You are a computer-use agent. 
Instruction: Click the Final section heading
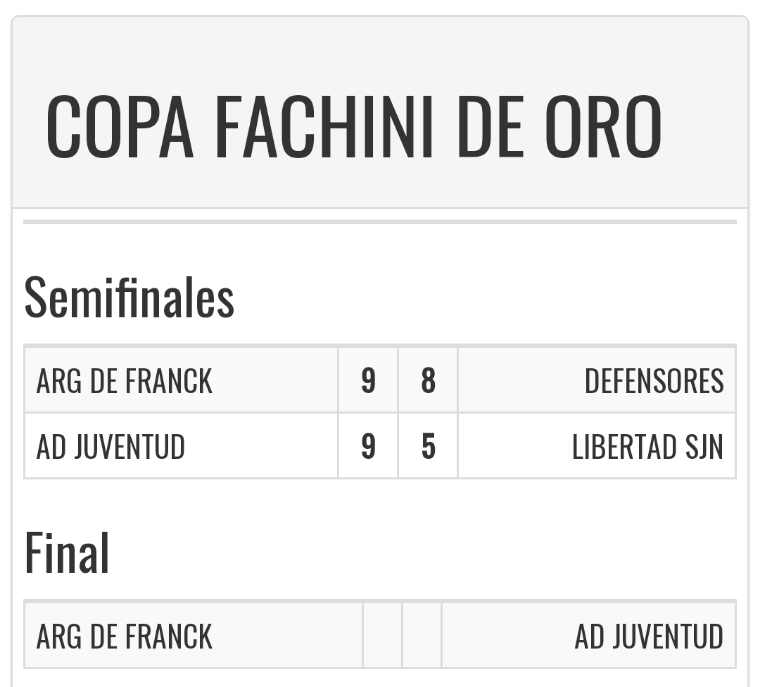[67, 553]
